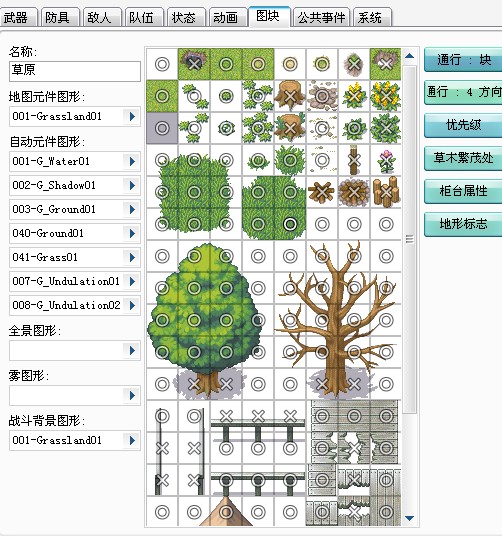Screen dimensions: 502x536
Task: Go to the 动画 tab
Action: coord(228,17)
